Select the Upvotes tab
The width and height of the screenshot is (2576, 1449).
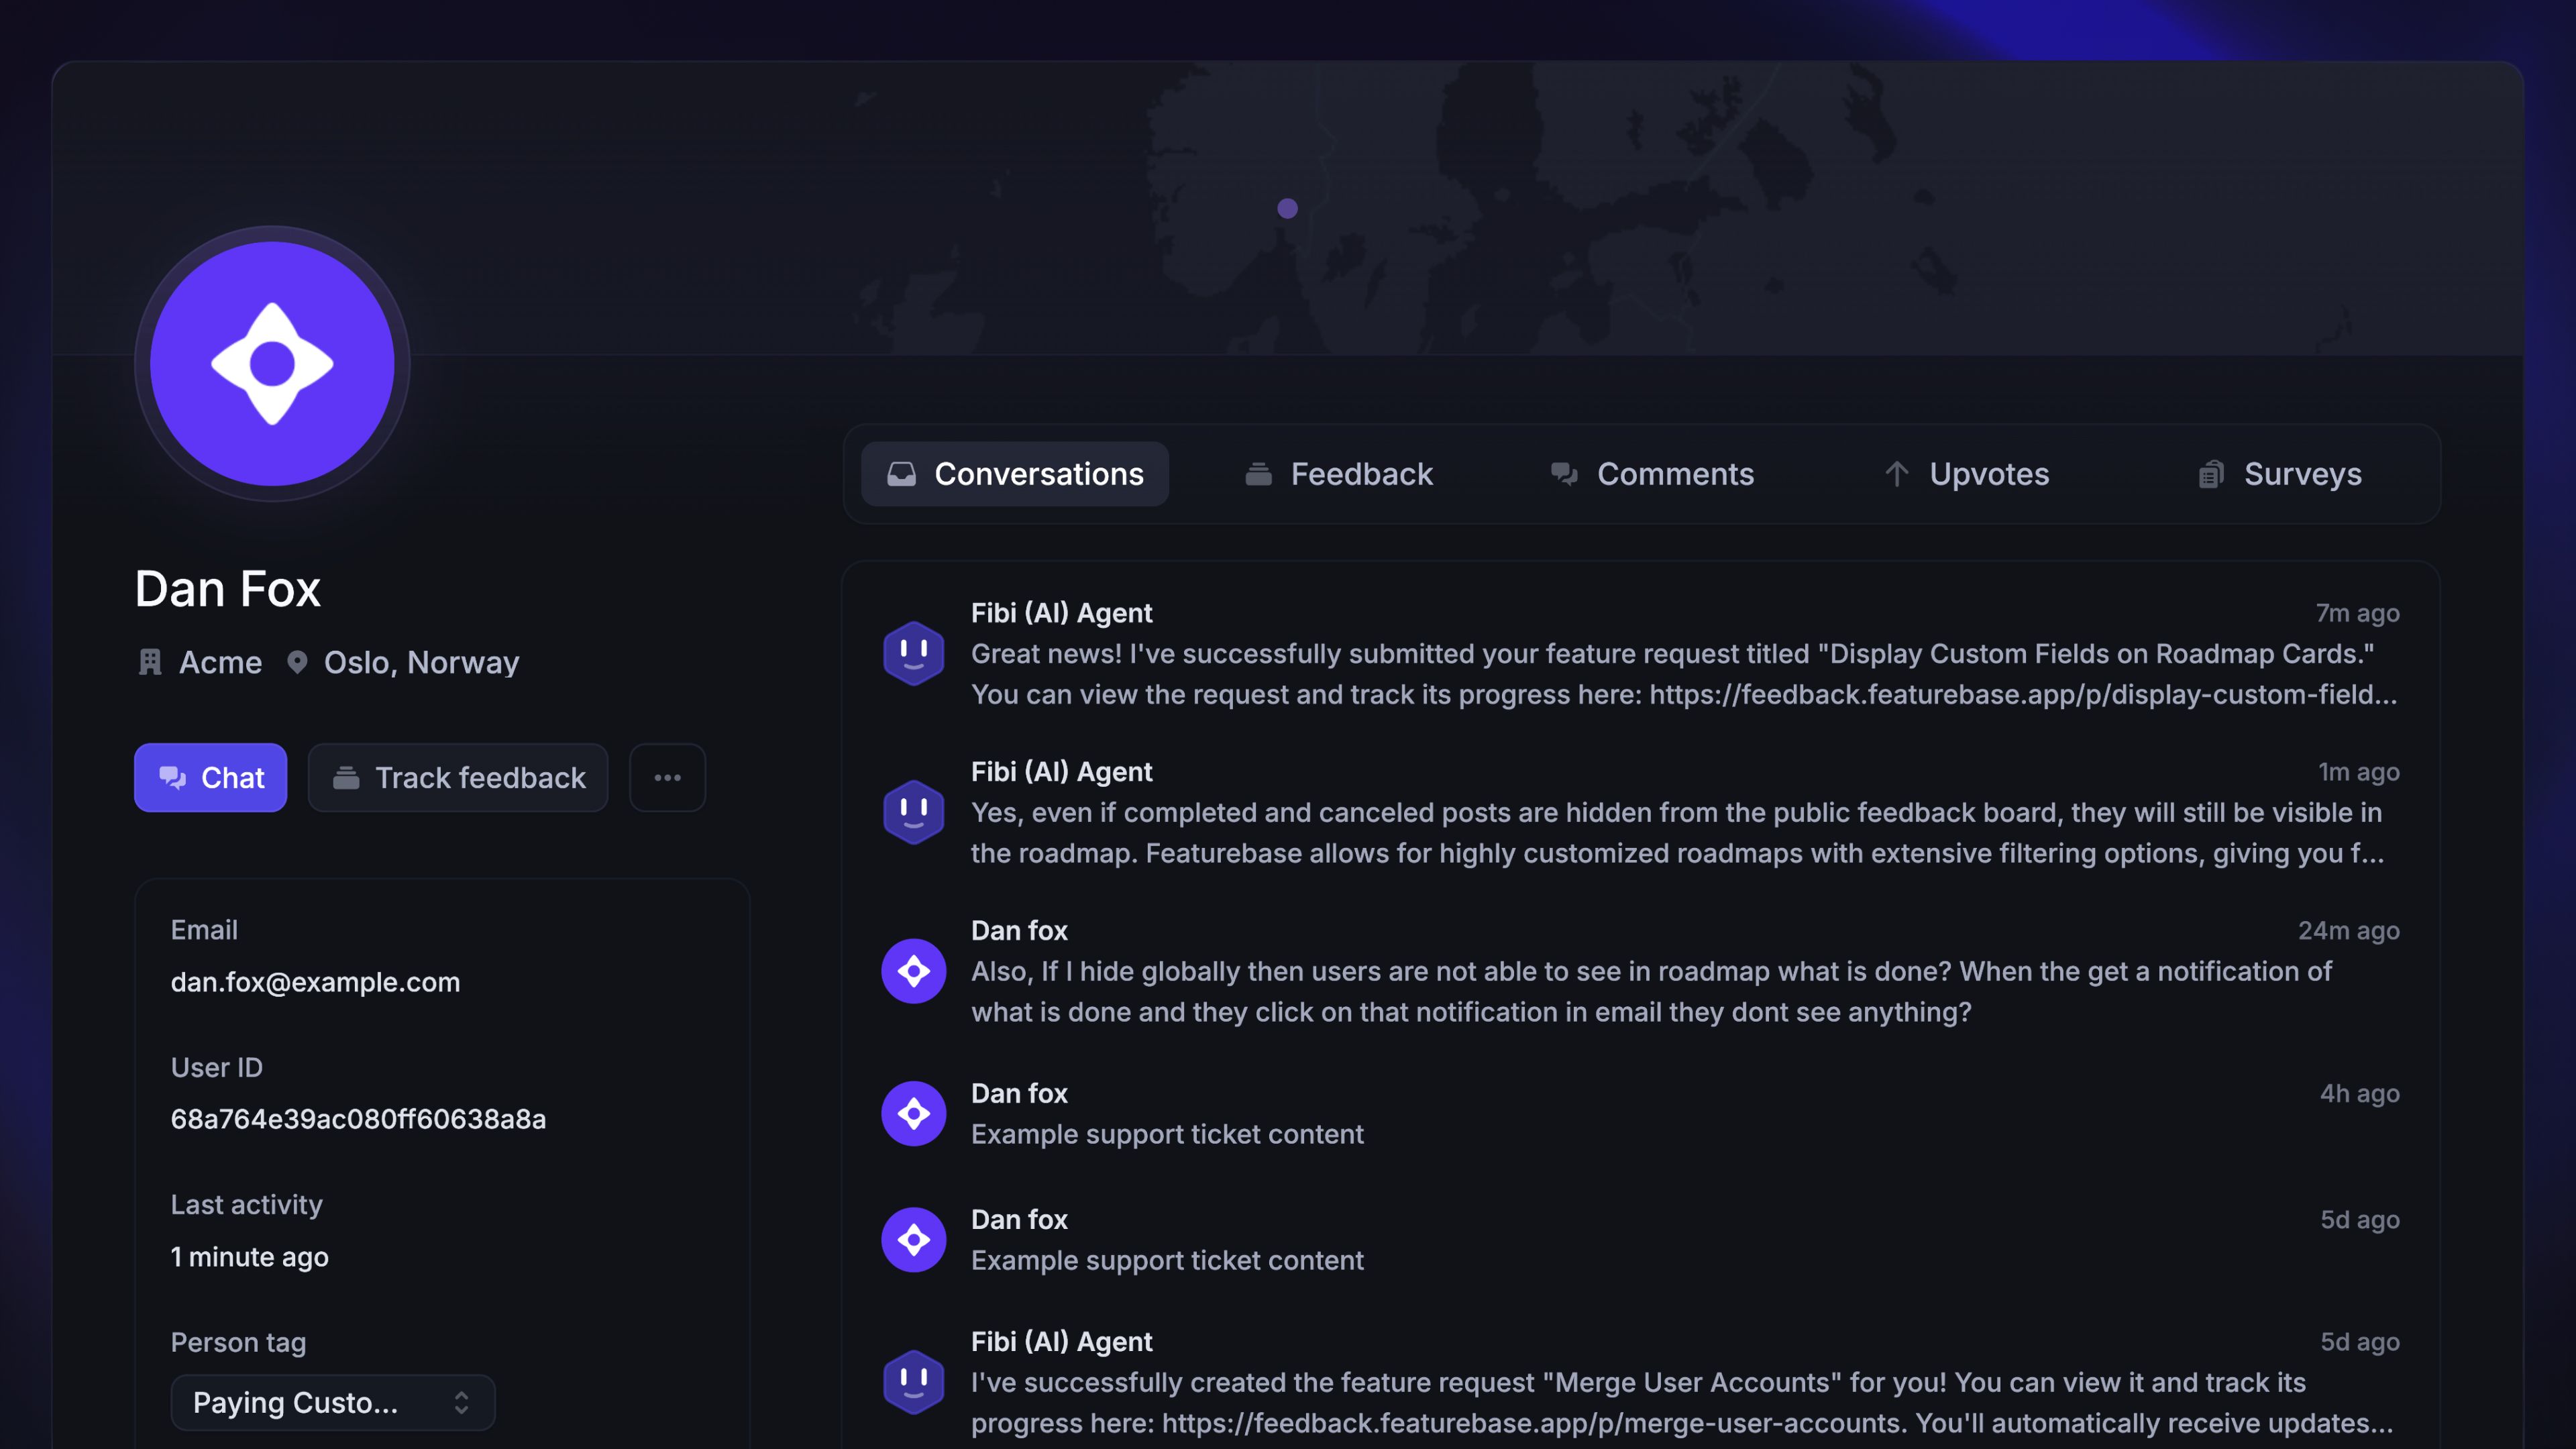click(1967, 474)
